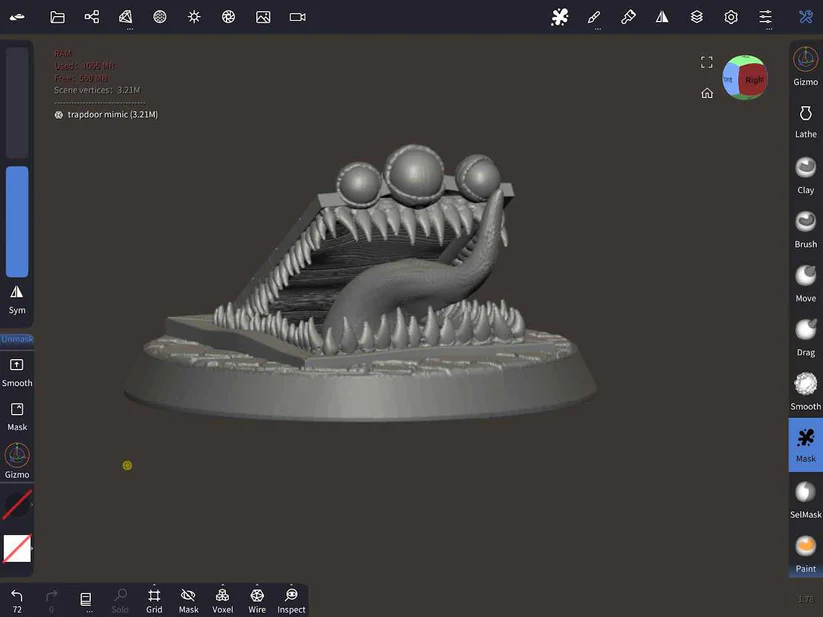Enter fullscreen with the corner brackets icon

(707, 62)
